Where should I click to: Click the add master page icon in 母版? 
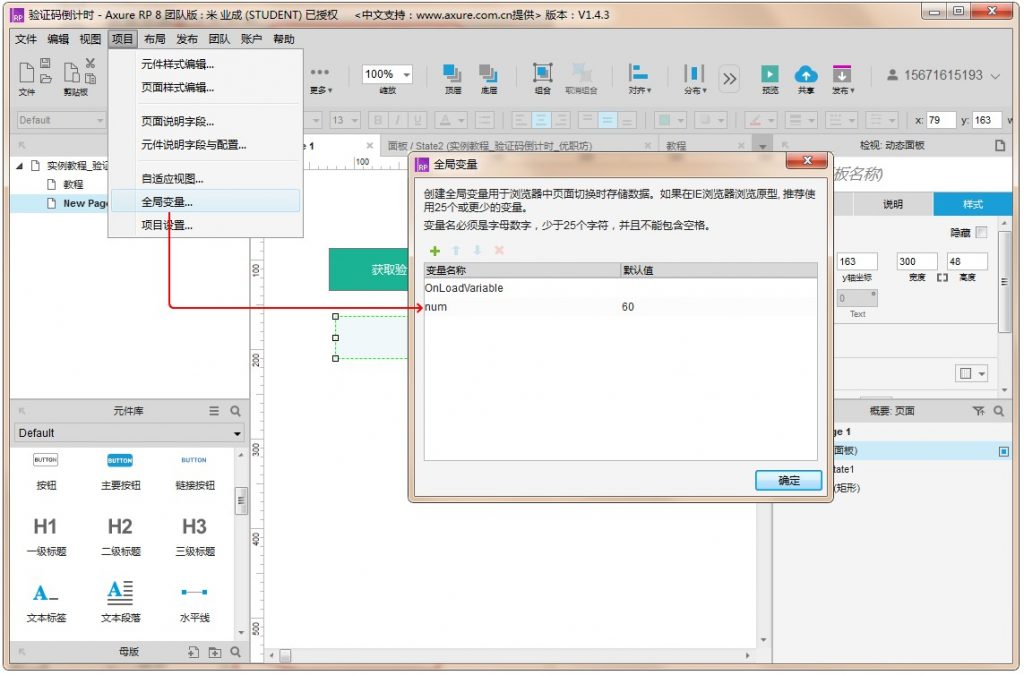[x=194, y=652]
